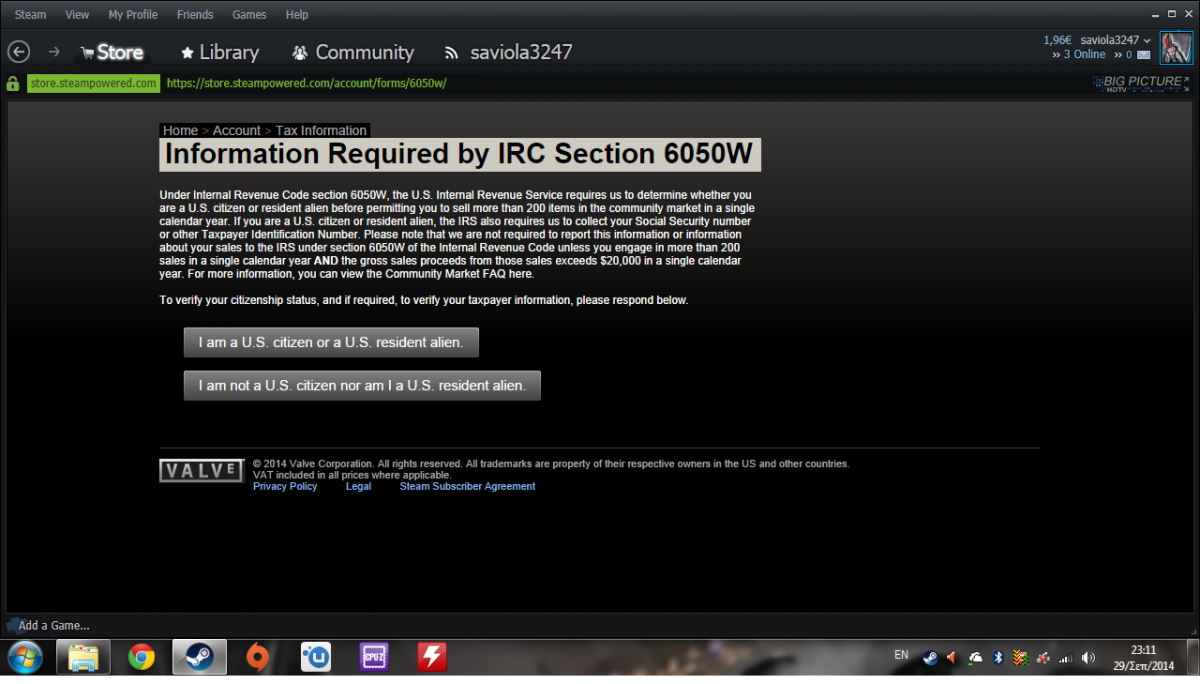Open the Privacy Policy link
Viewport: 1200px width, 684px height.
point(285,486)
